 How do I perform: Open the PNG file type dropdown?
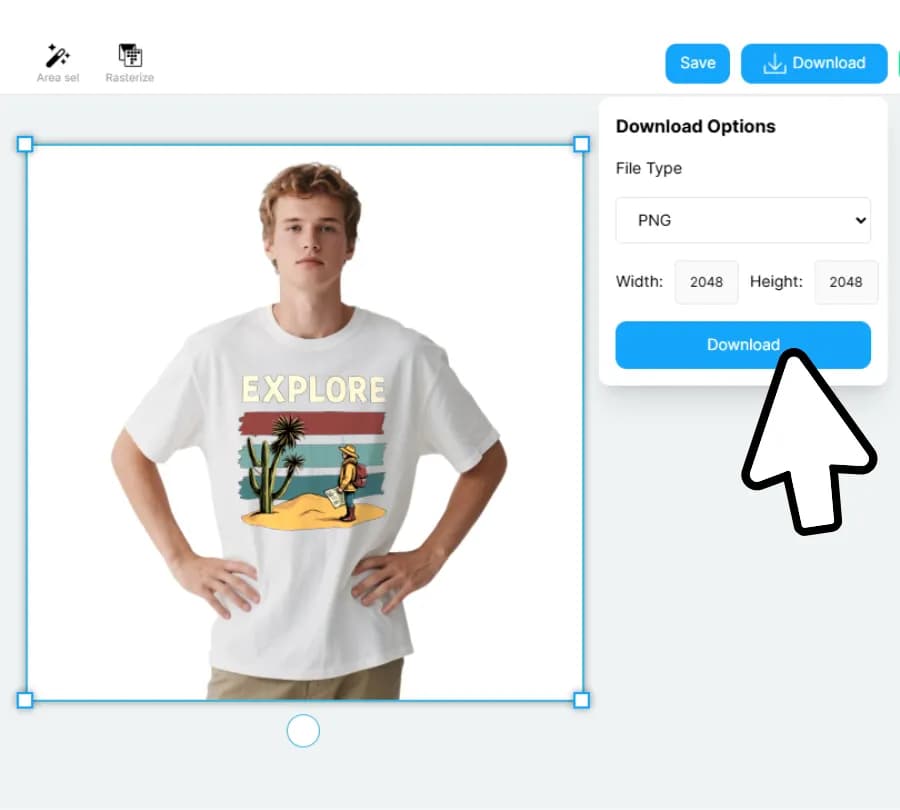[743, 220]
